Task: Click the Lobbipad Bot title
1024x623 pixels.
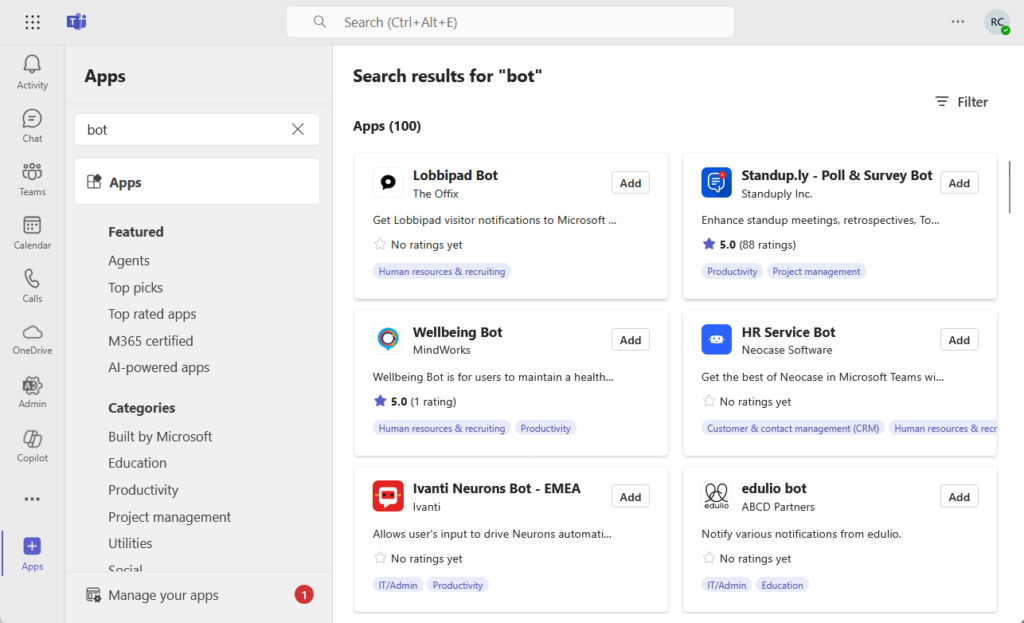Action: (x=455, y=175)
